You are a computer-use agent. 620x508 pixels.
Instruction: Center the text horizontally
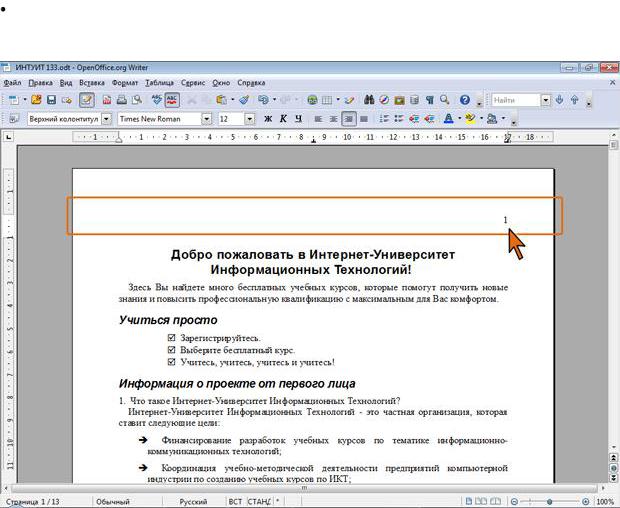[x=333, y=119]
